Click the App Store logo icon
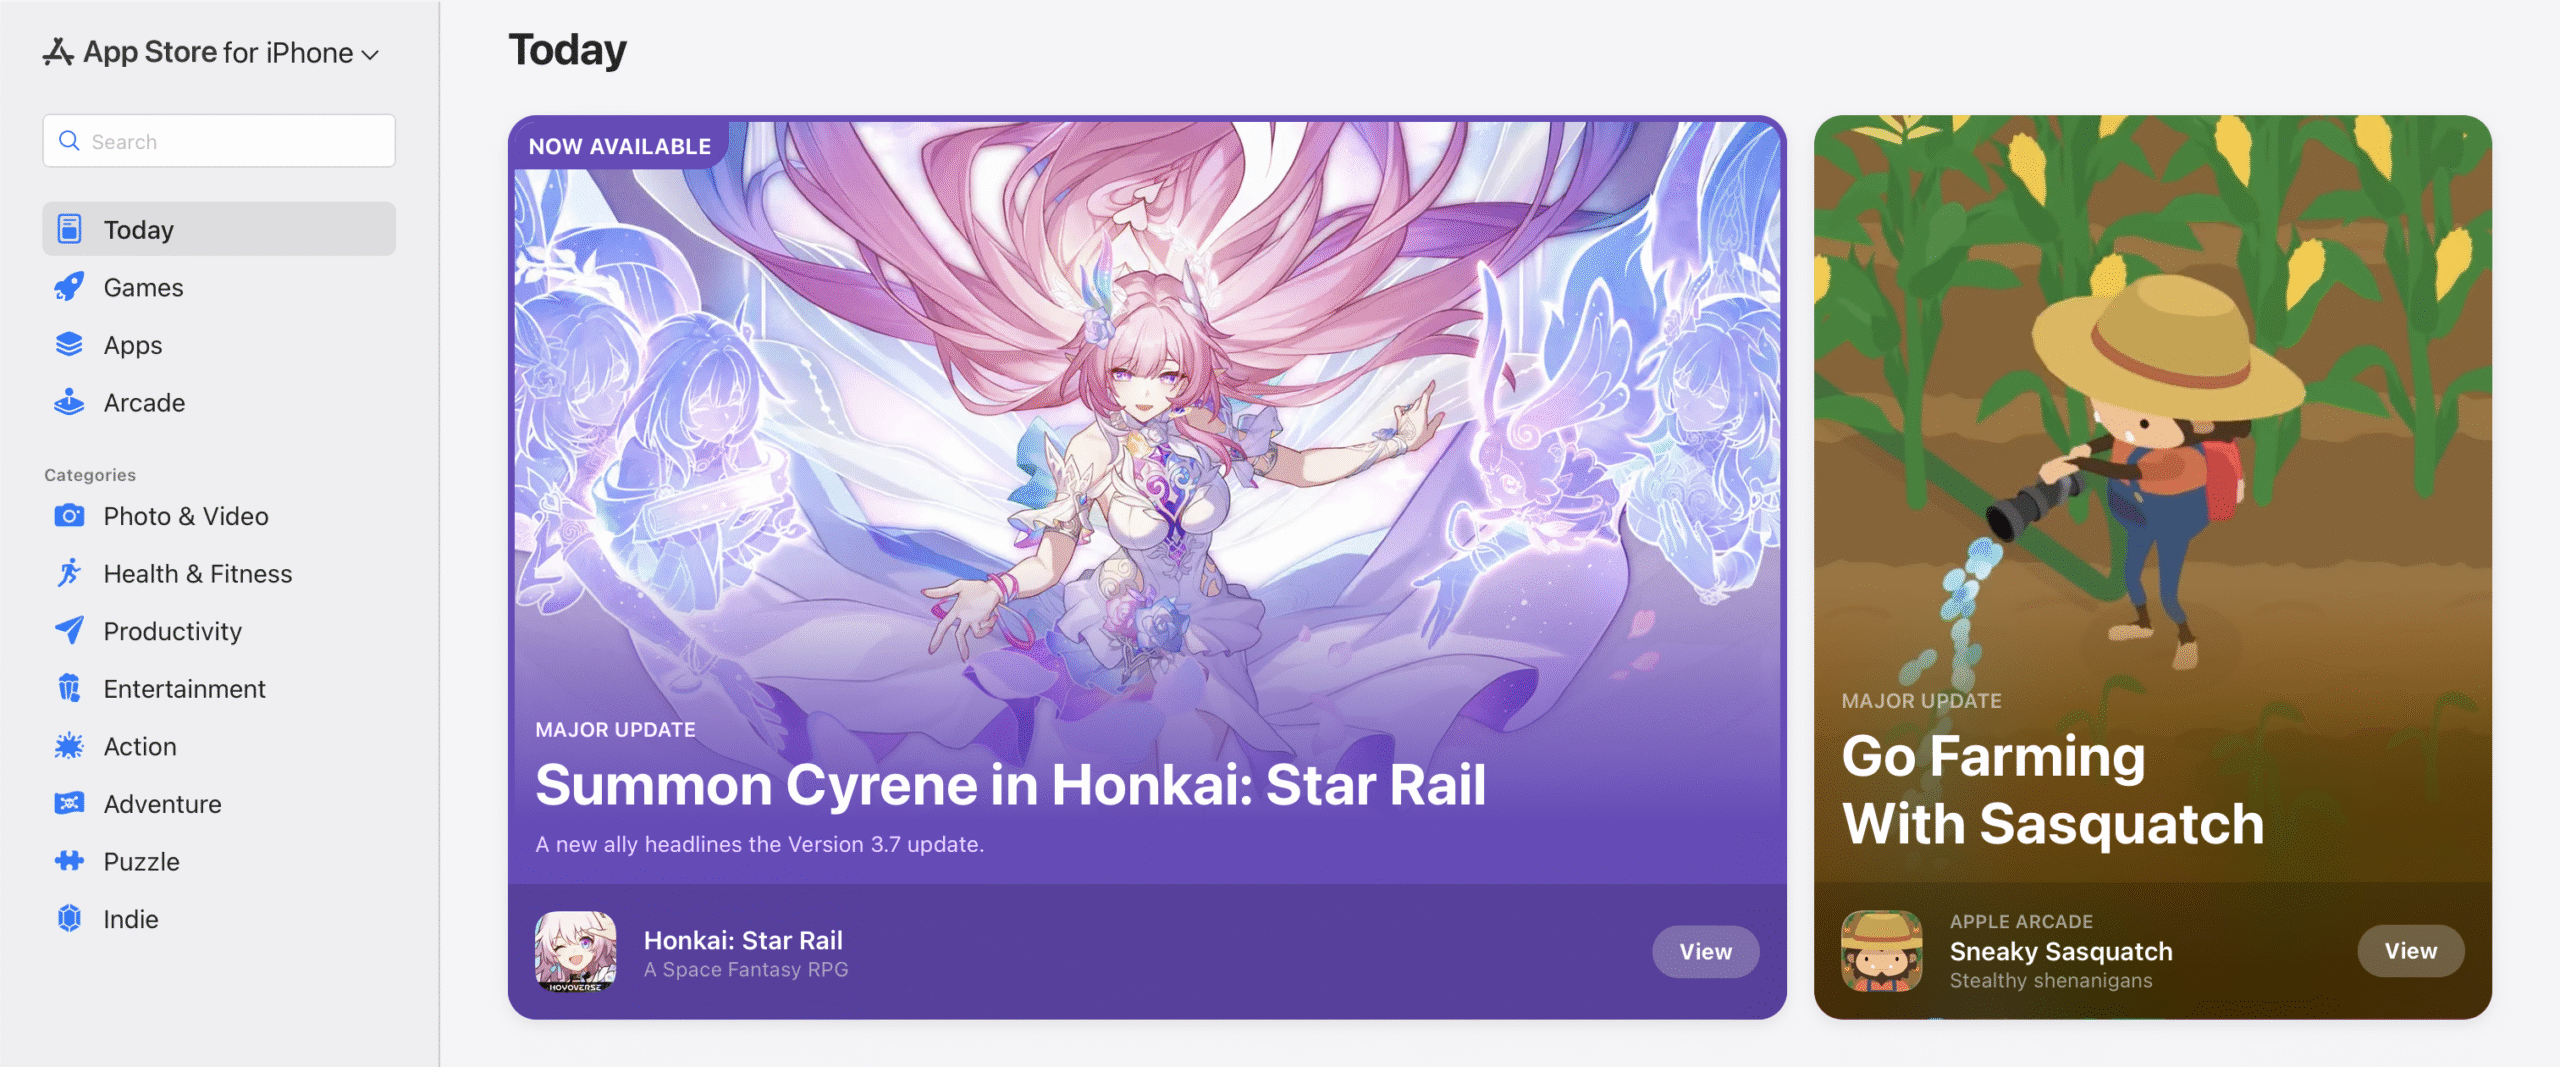Image resolution: width=2560 pixels, height=1067 pixels. click(58, 52)
